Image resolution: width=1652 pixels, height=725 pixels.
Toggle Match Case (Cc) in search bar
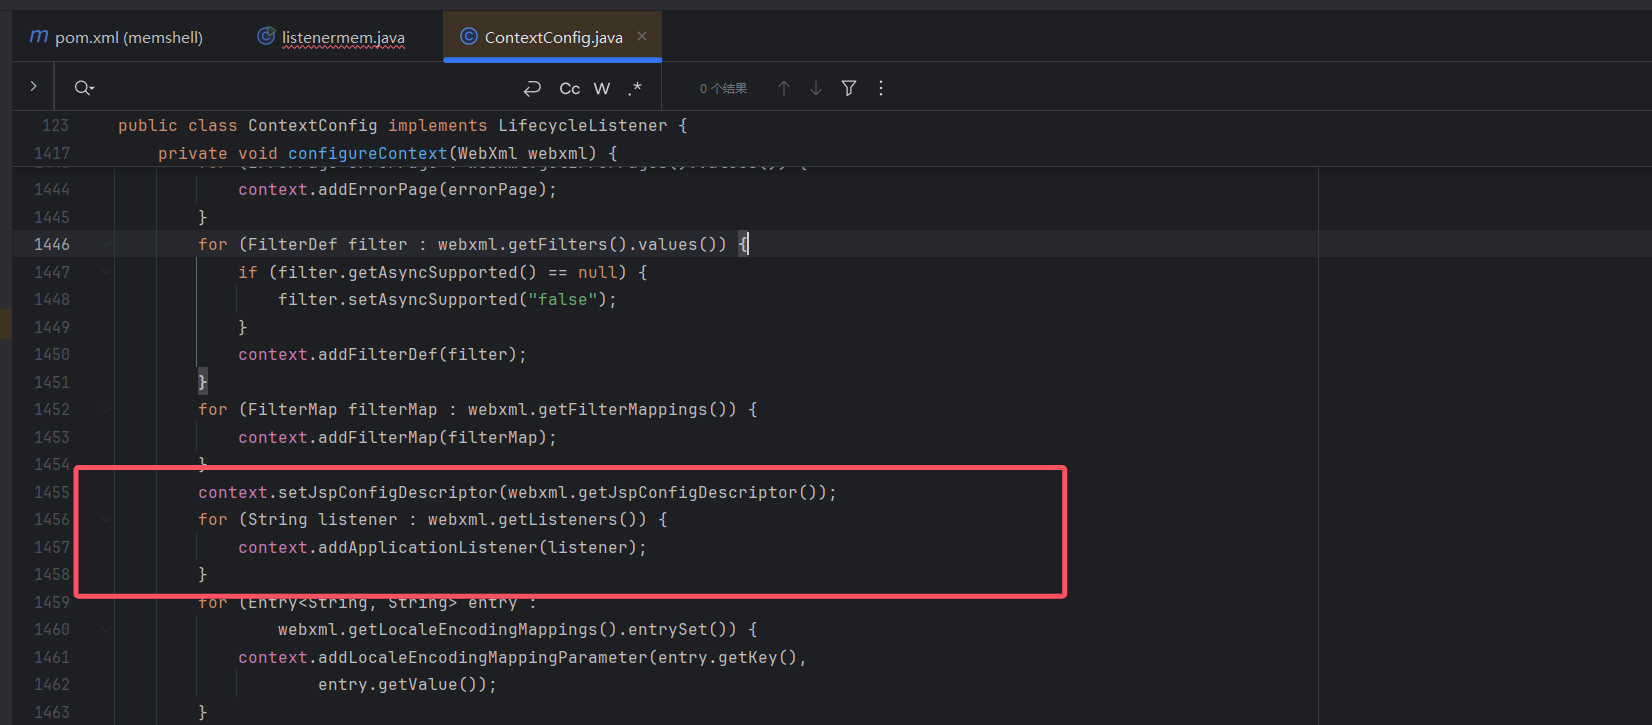[x=569, y=88]
